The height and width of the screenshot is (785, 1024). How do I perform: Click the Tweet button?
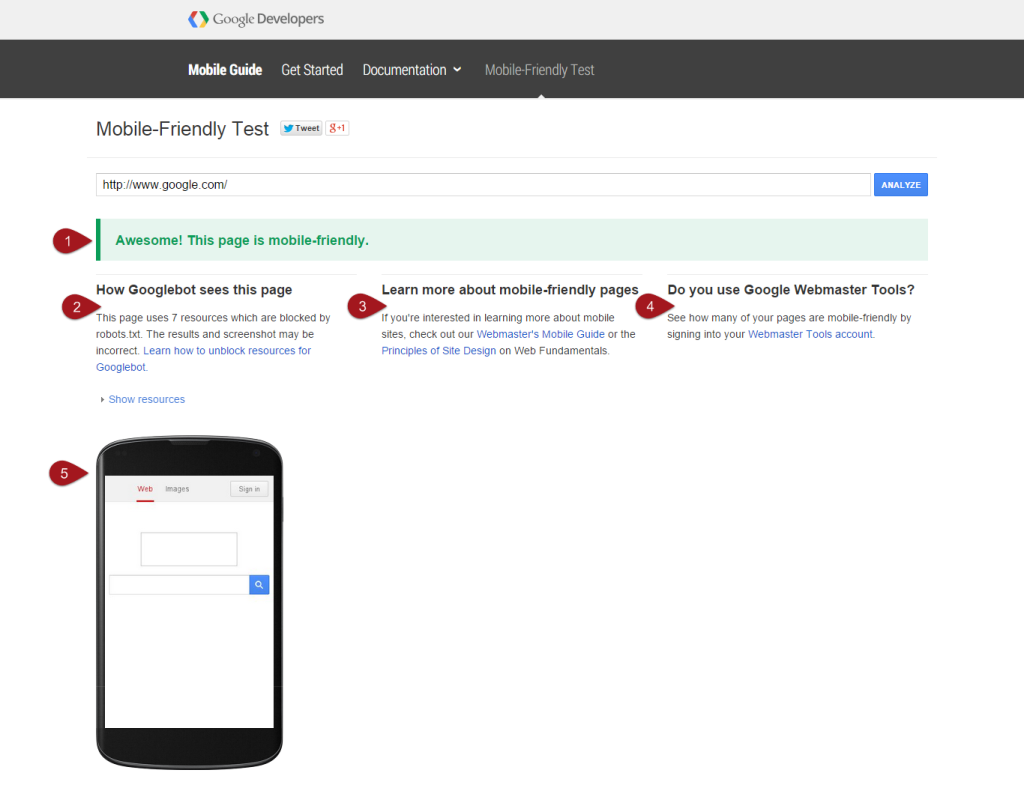pos(301,128)
